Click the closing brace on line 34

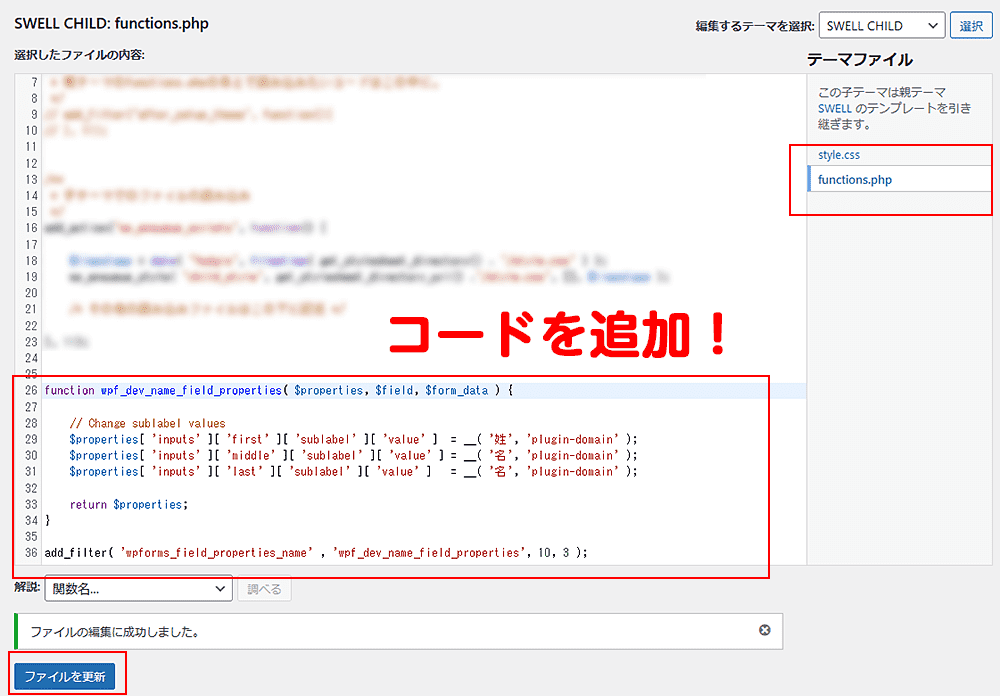48,521
